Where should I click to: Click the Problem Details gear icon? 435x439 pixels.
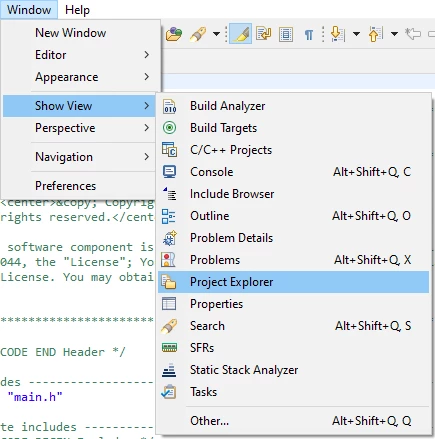click(169, 238)
